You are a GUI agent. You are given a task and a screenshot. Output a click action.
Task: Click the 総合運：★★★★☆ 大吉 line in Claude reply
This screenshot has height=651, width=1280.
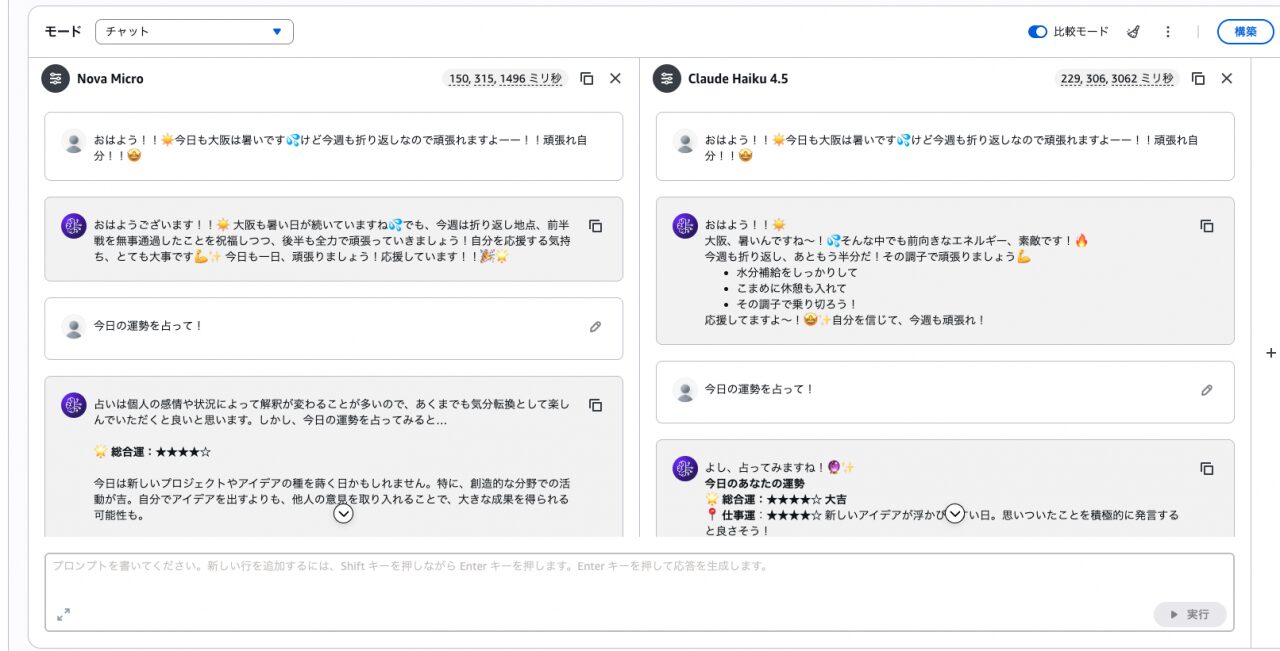click(776, 499)
